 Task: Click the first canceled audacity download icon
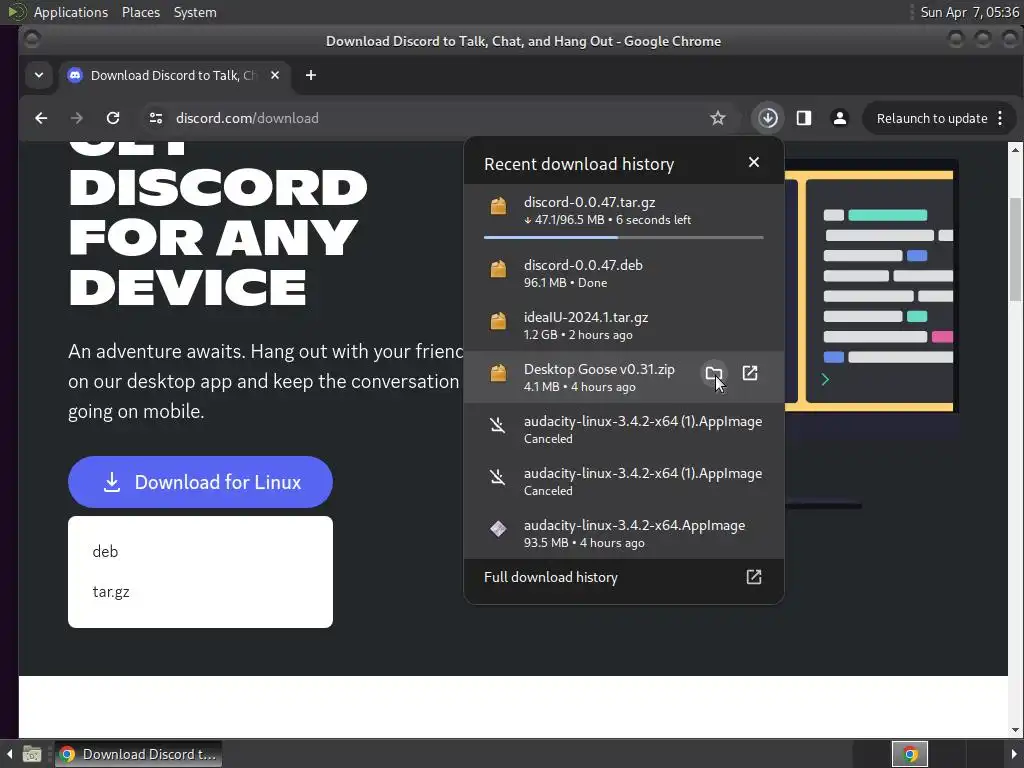tap(498, 426)
